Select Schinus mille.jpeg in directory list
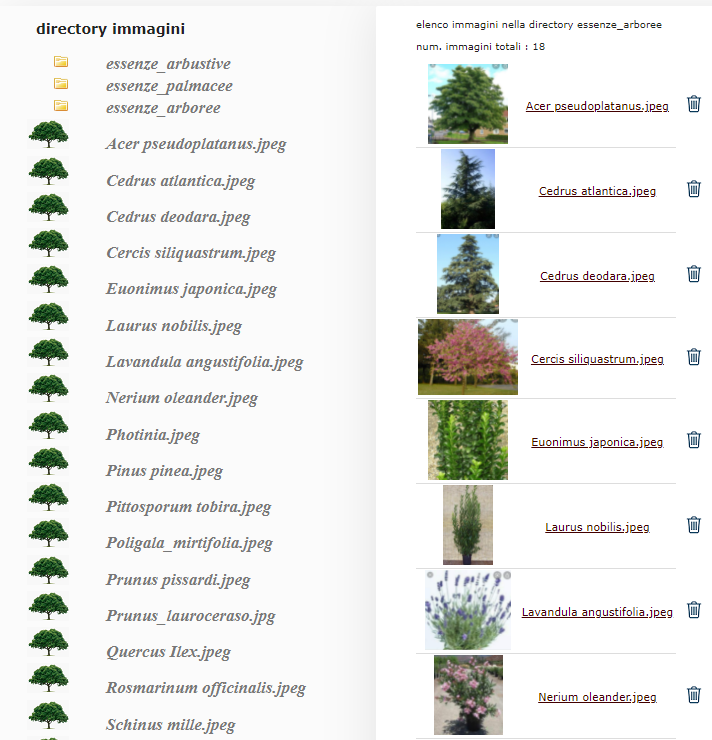 click(x=170, y=725)
